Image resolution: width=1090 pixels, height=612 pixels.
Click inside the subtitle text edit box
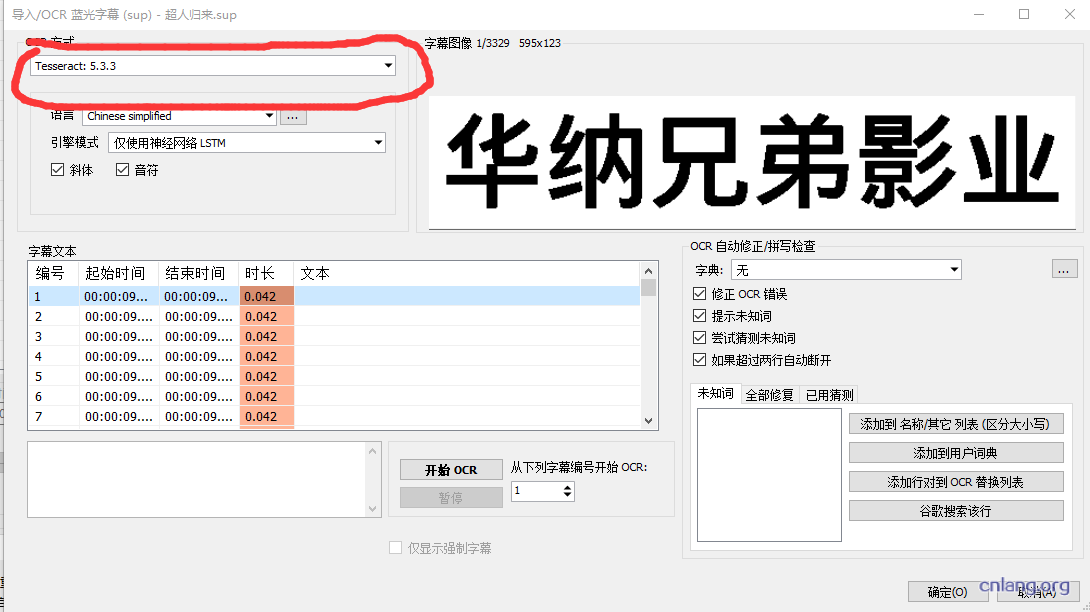click(x=197, y=480)
